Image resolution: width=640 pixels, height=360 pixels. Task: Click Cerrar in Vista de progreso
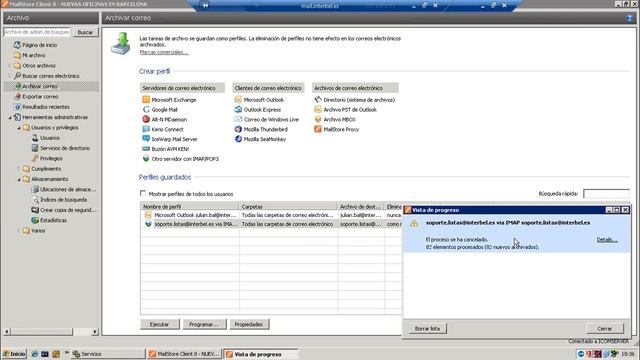(x=604, y=329)
